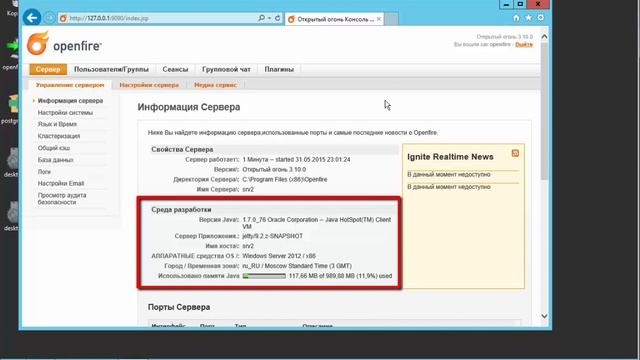The width and height of the screenshot is (640, 360).
Task: Open Медиа сервис sub-tab
Action: click(x=215, y=85)
